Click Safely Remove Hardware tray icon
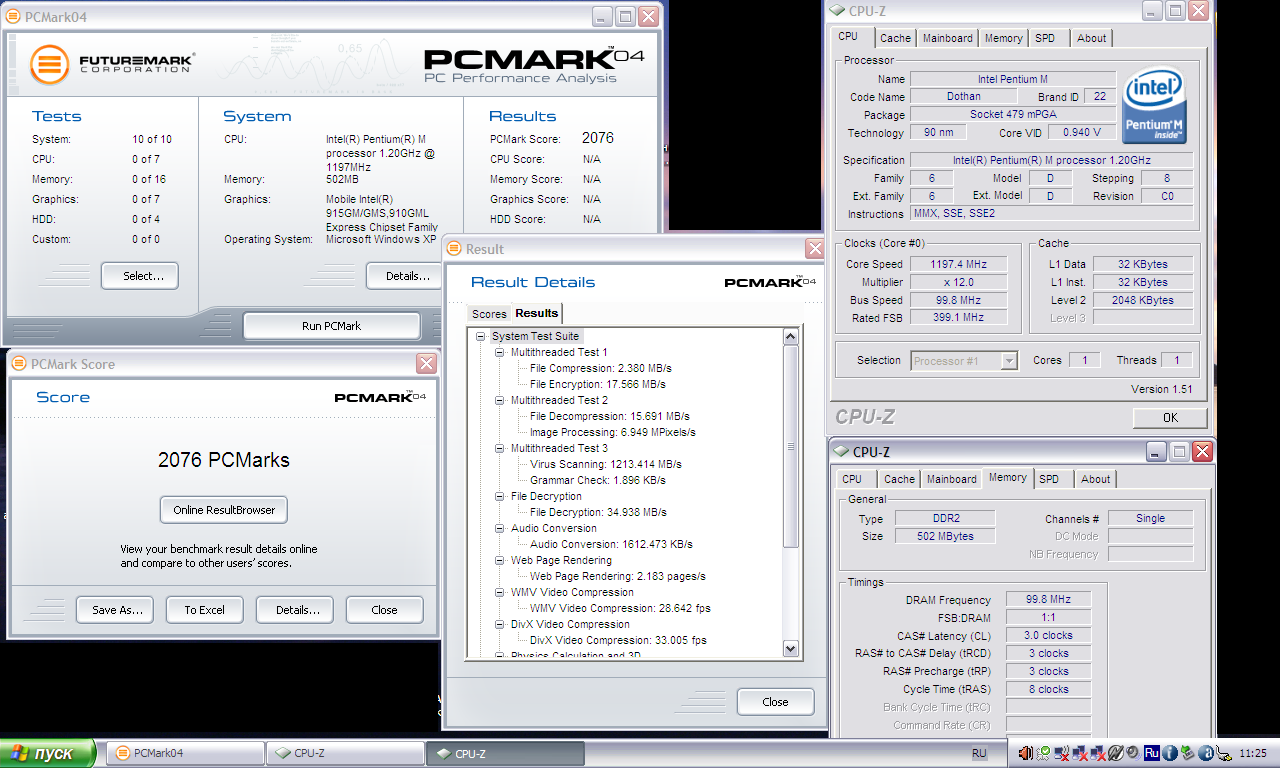Image resolution: width=1280 pixels, height=768 pixels. tap(1187, 753)
